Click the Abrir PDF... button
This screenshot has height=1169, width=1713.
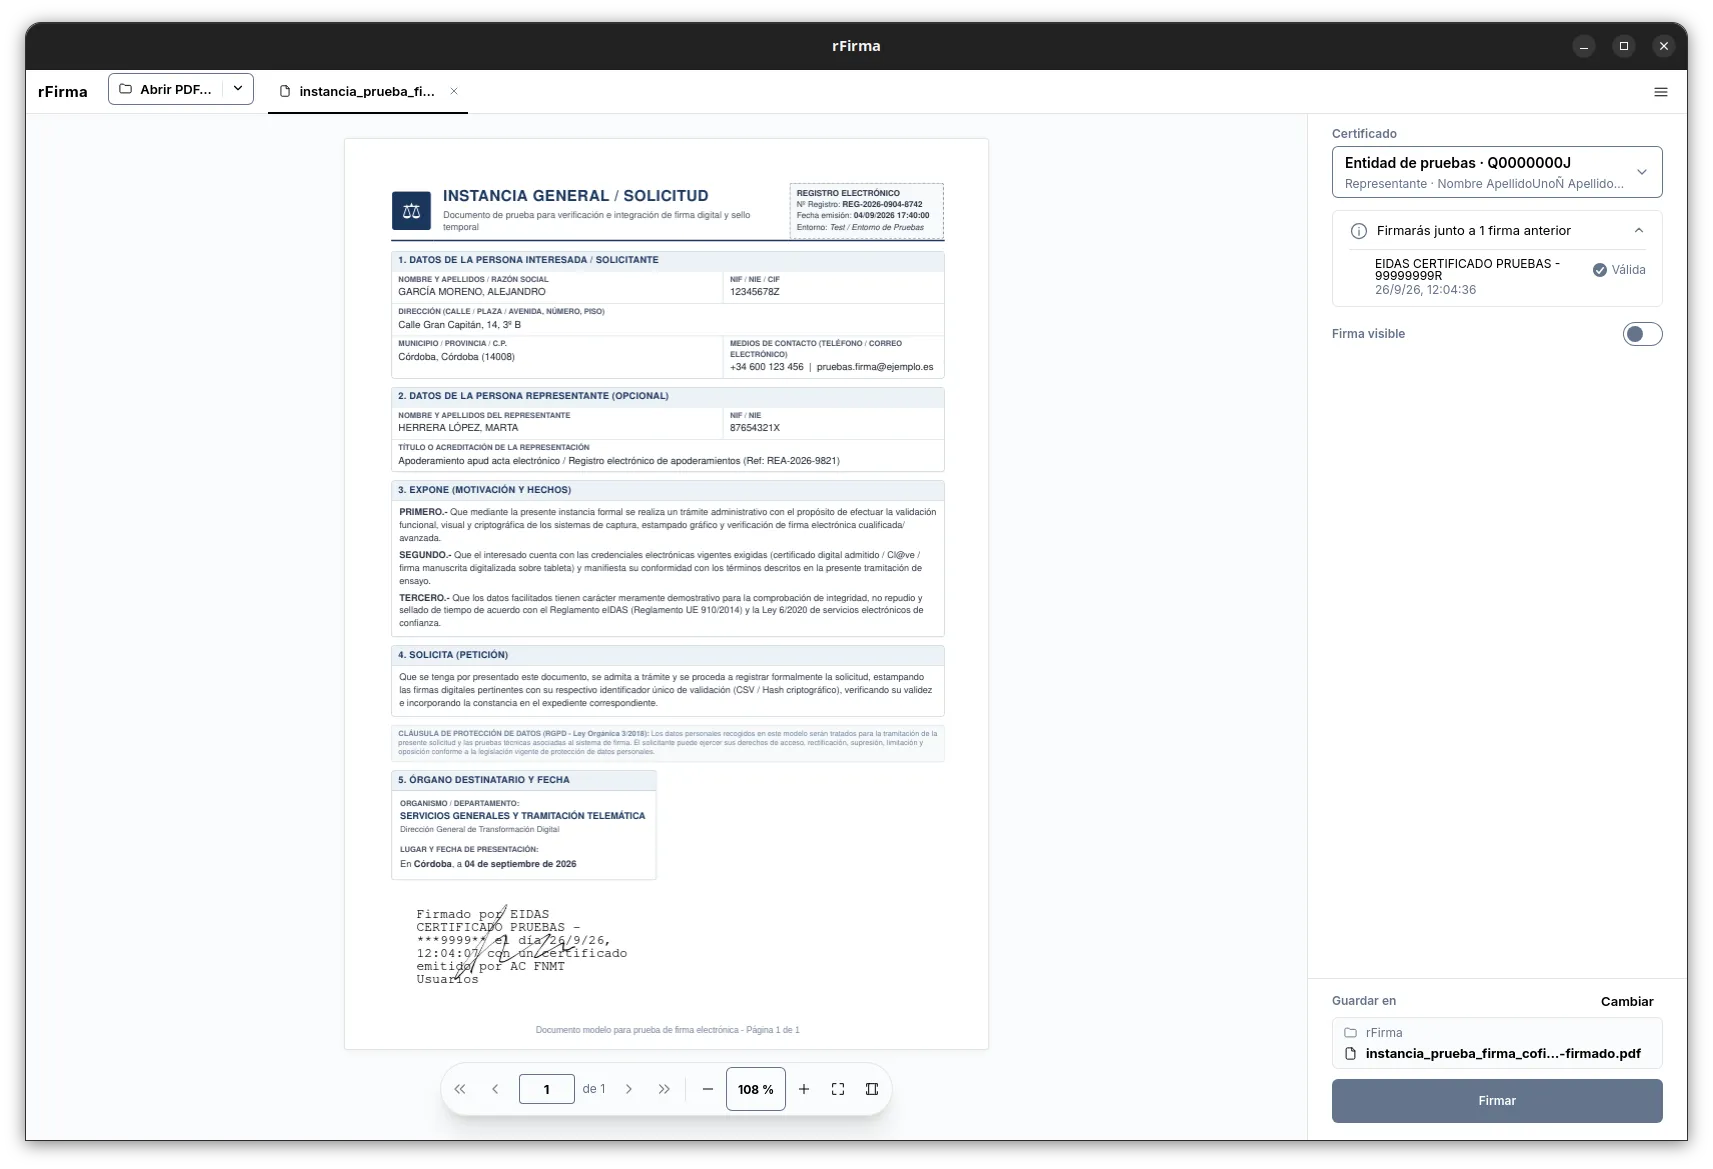point(165,89)
